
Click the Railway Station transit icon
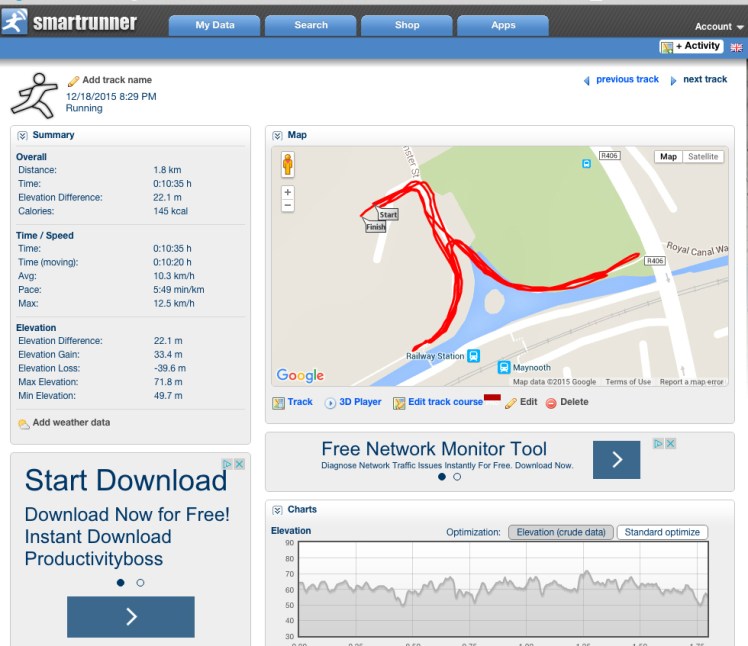point(473,356)
